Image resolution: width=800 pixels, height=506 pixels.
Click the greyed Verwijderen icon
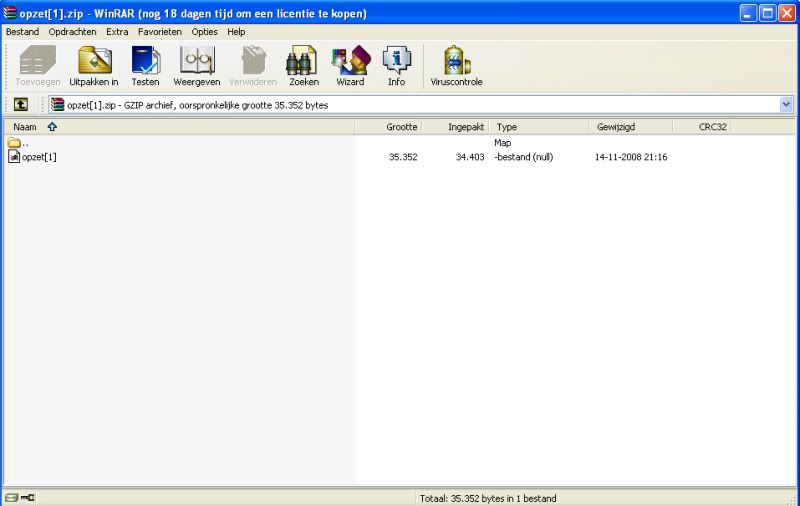point(253,60)
